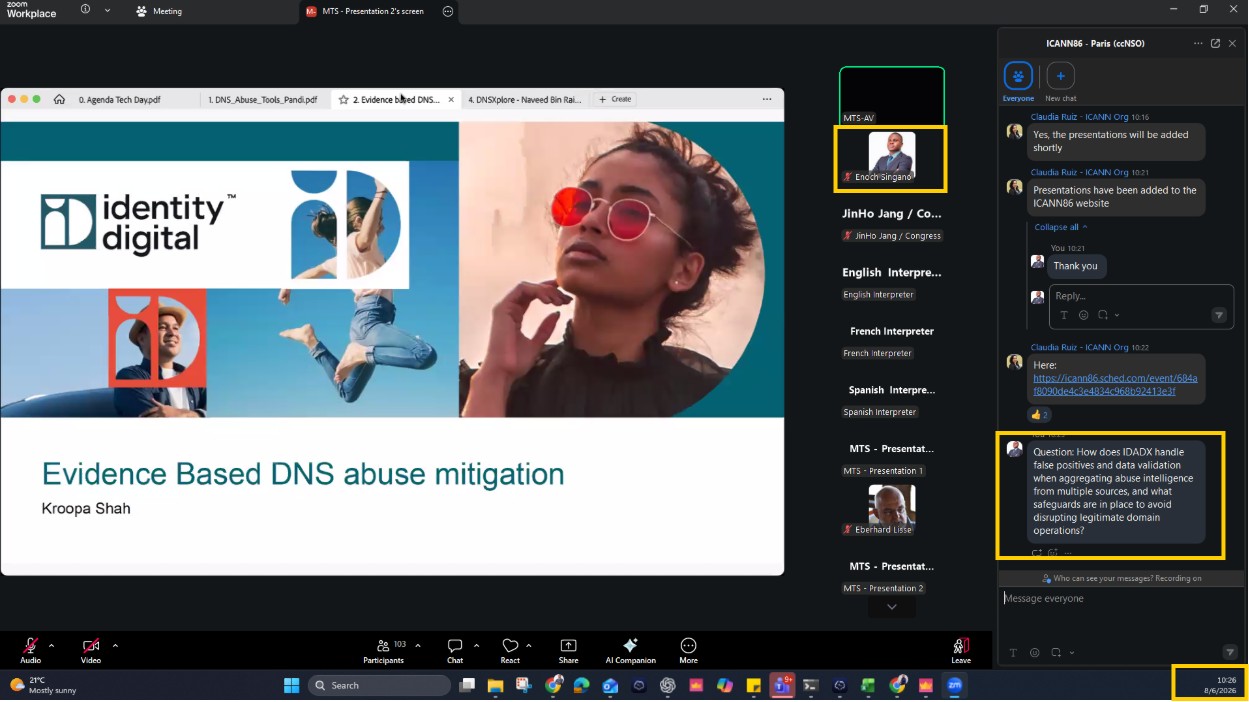Open the More options icon
This screenshot has height=702, width=1249.
click(688, 645)
